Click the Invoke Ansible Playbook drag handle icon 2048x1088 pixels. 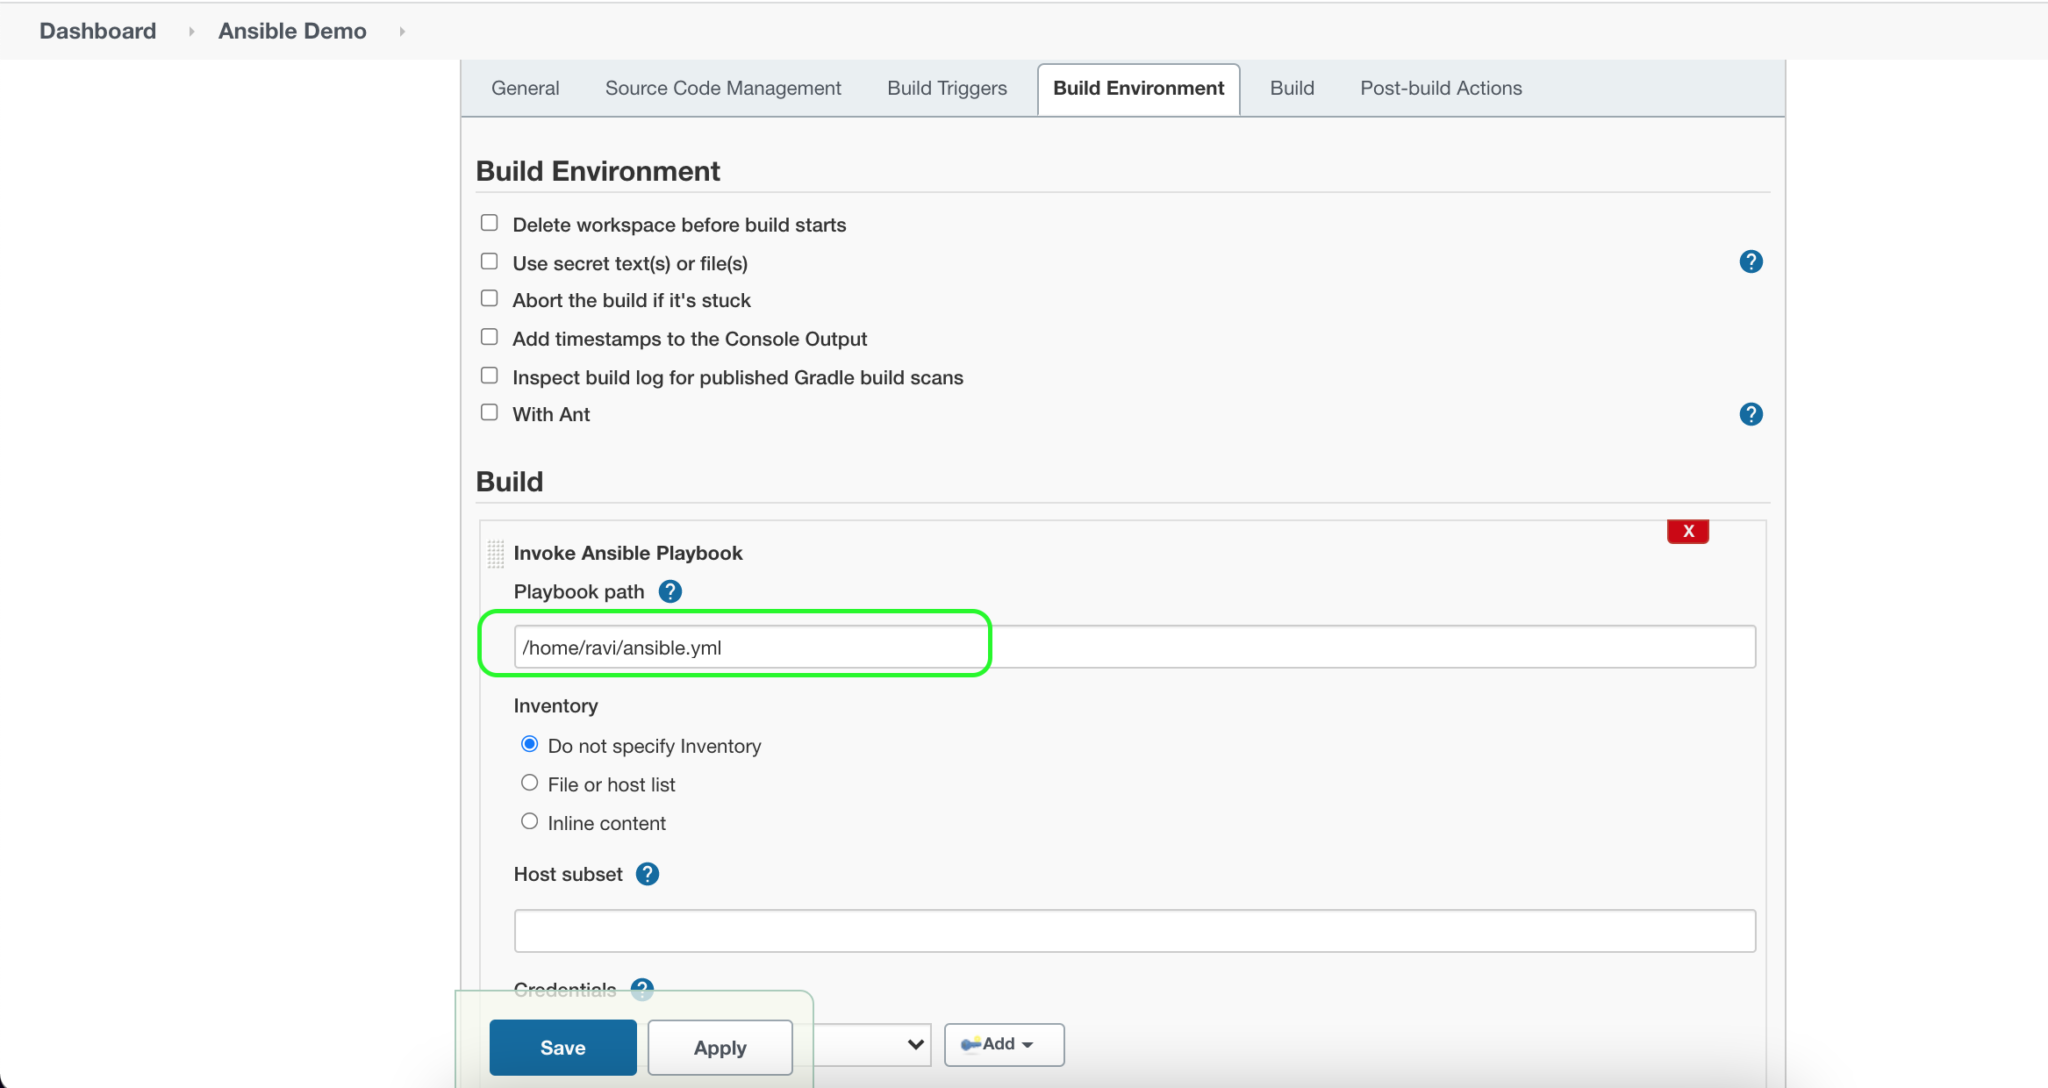[x=494, y=553]
